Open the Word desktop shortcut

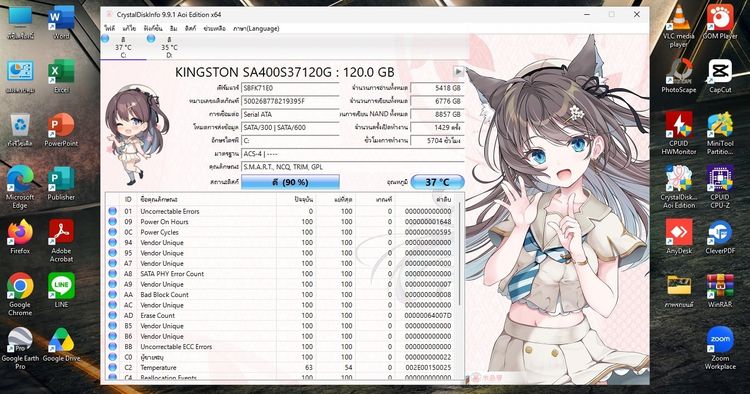click(61, 23)
